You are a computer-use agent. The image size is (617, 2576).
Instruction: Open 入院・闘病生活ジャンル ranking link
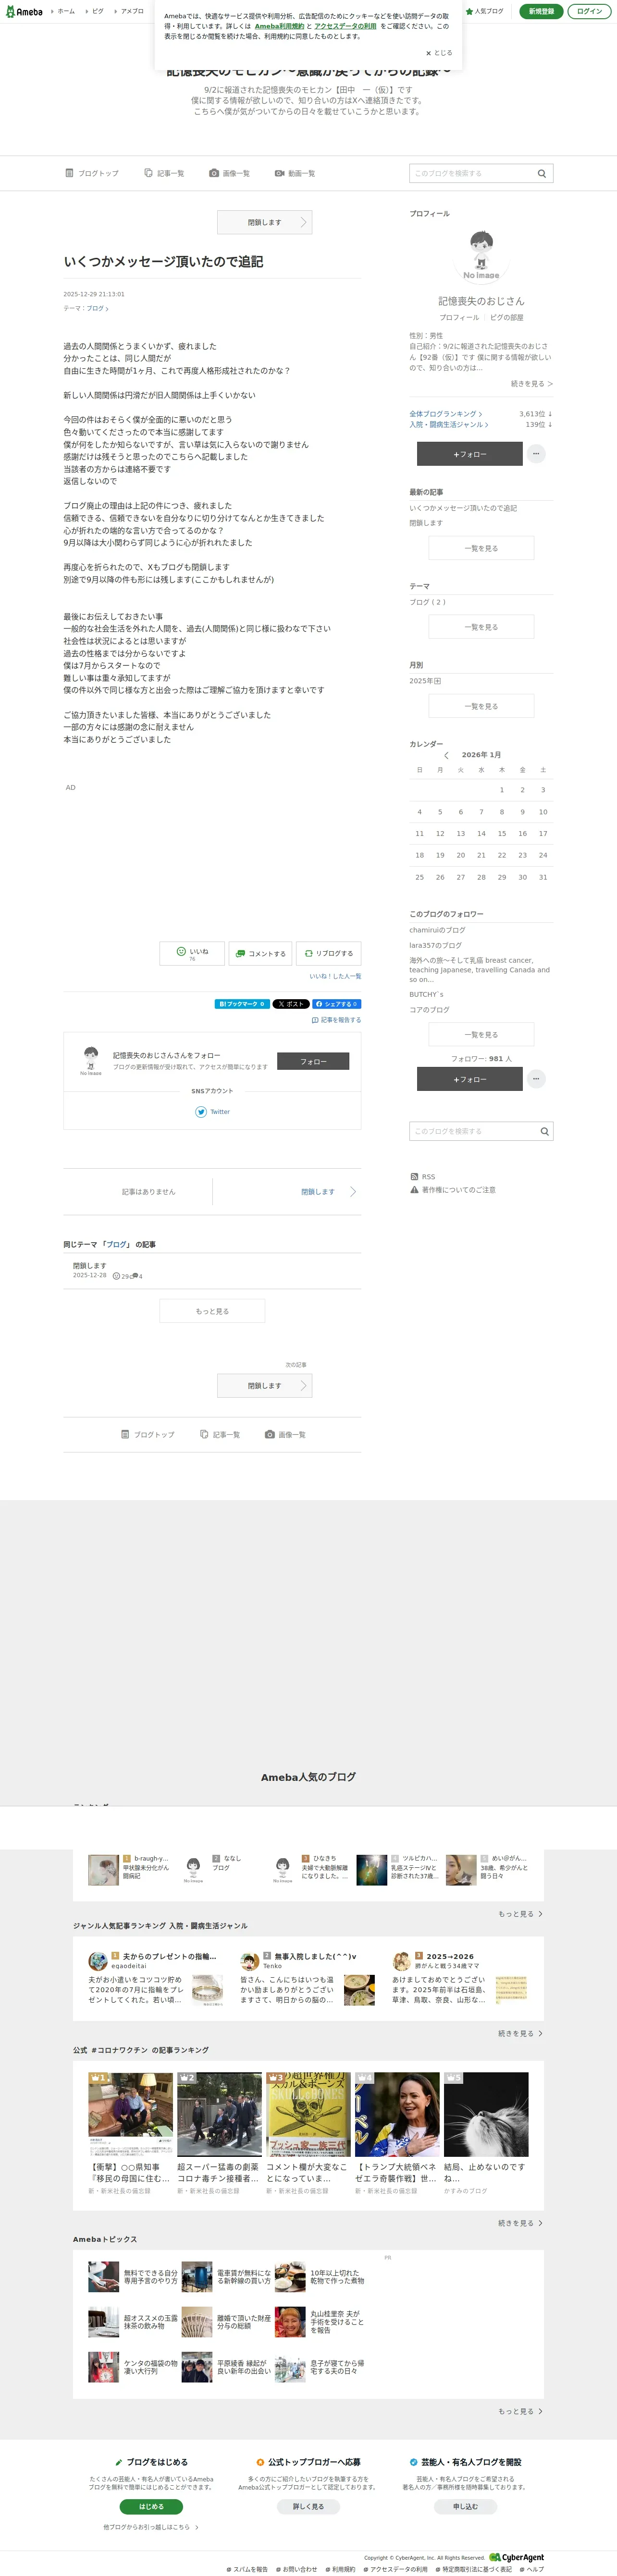coord(449,424)
